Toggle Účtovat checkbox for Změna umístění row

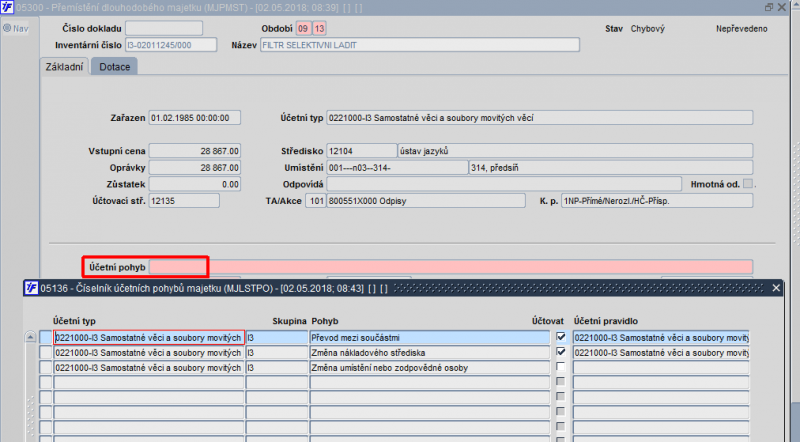coord(561,366)
